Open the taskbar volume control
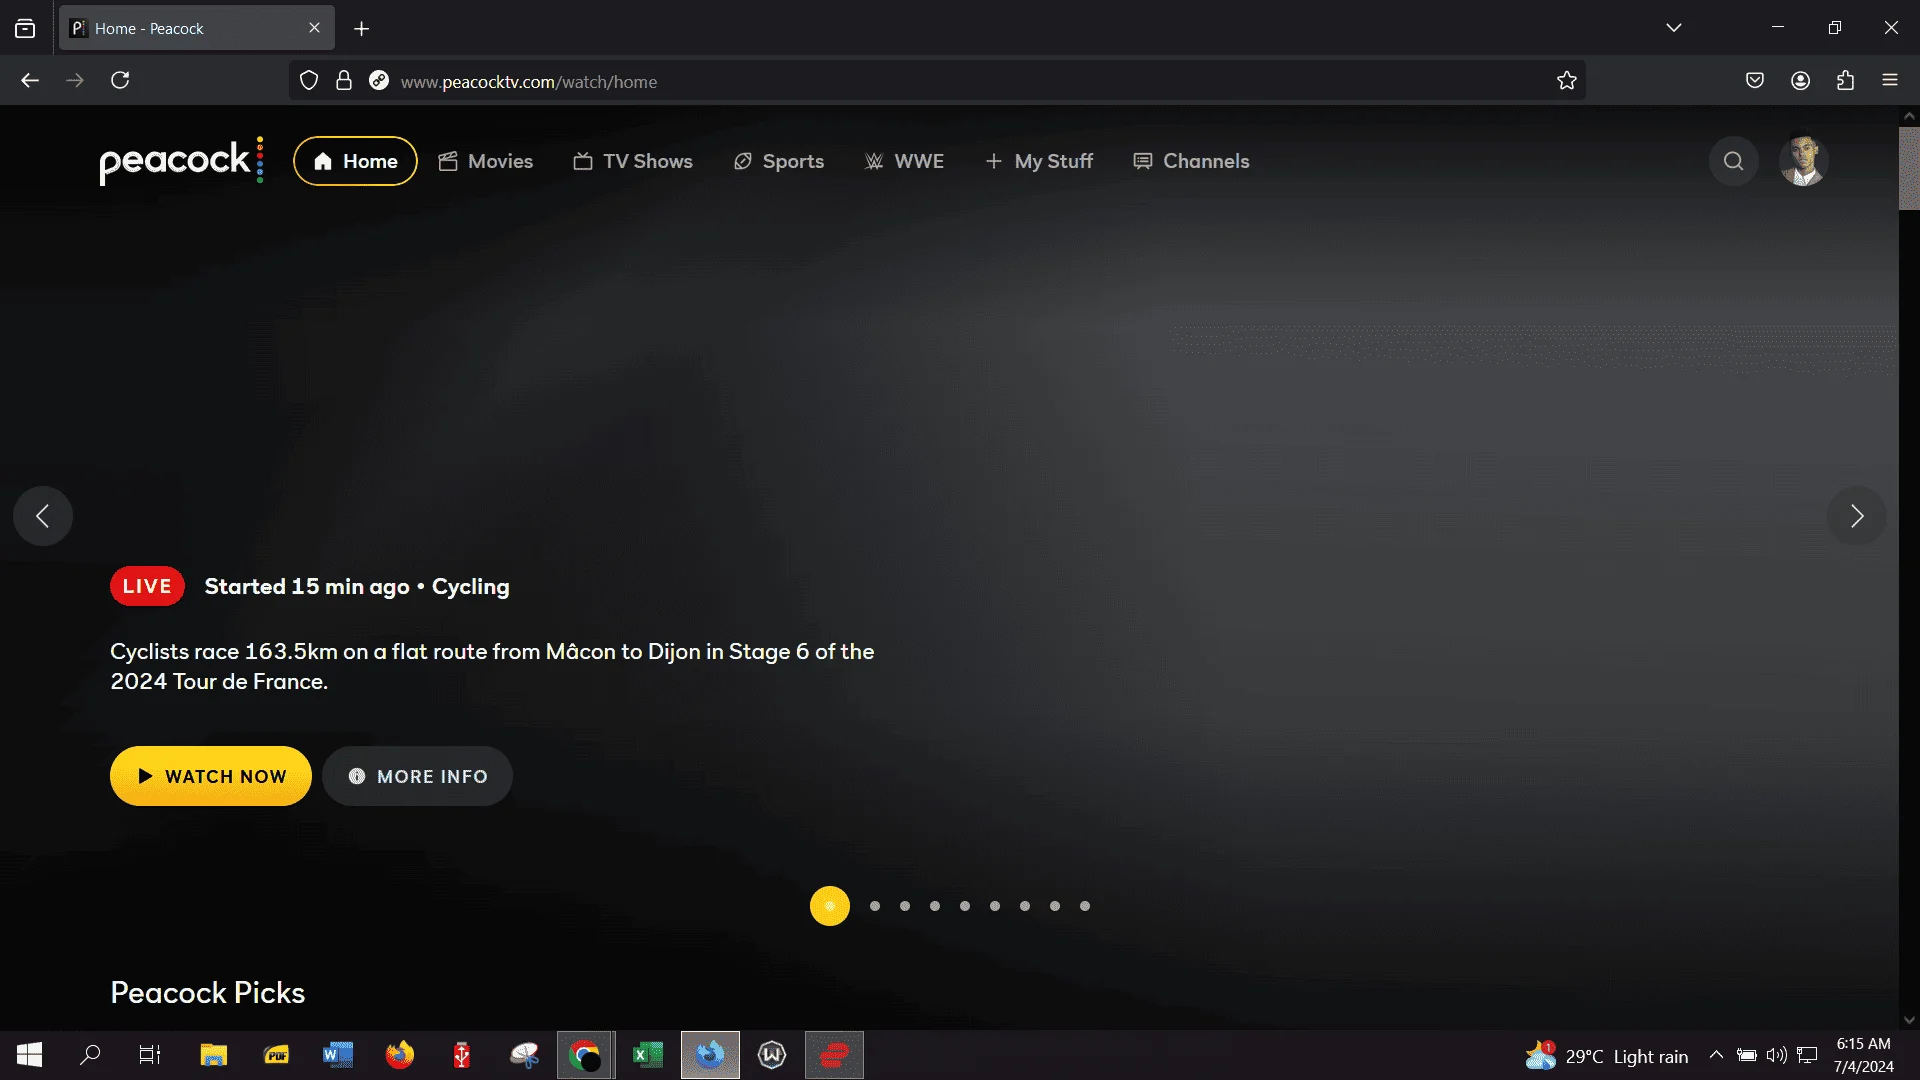 pos(1777,1055)
